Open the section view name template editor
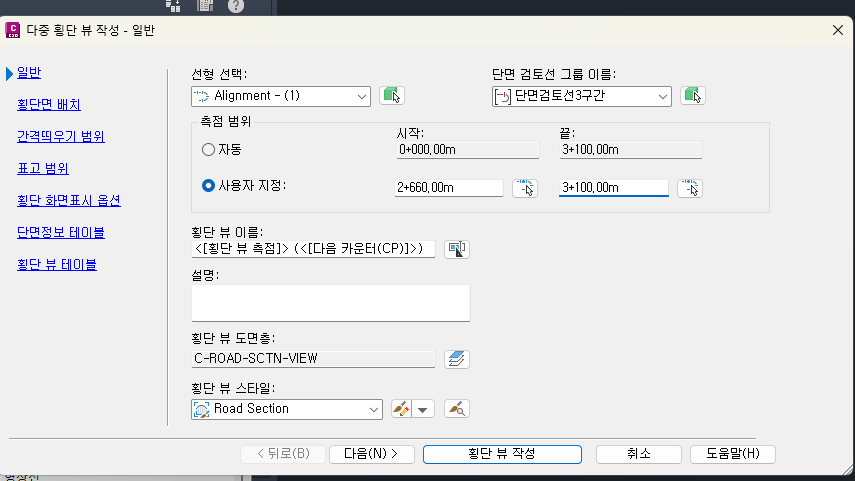The width and height of the screenshot is (855, 481). 457,249
